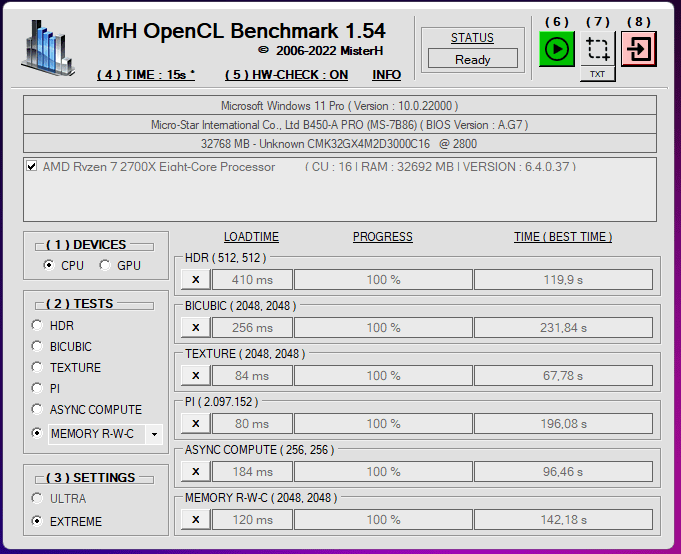681x554 pixels.
Task: Click the STATUS heading
Action: [472, 38]
